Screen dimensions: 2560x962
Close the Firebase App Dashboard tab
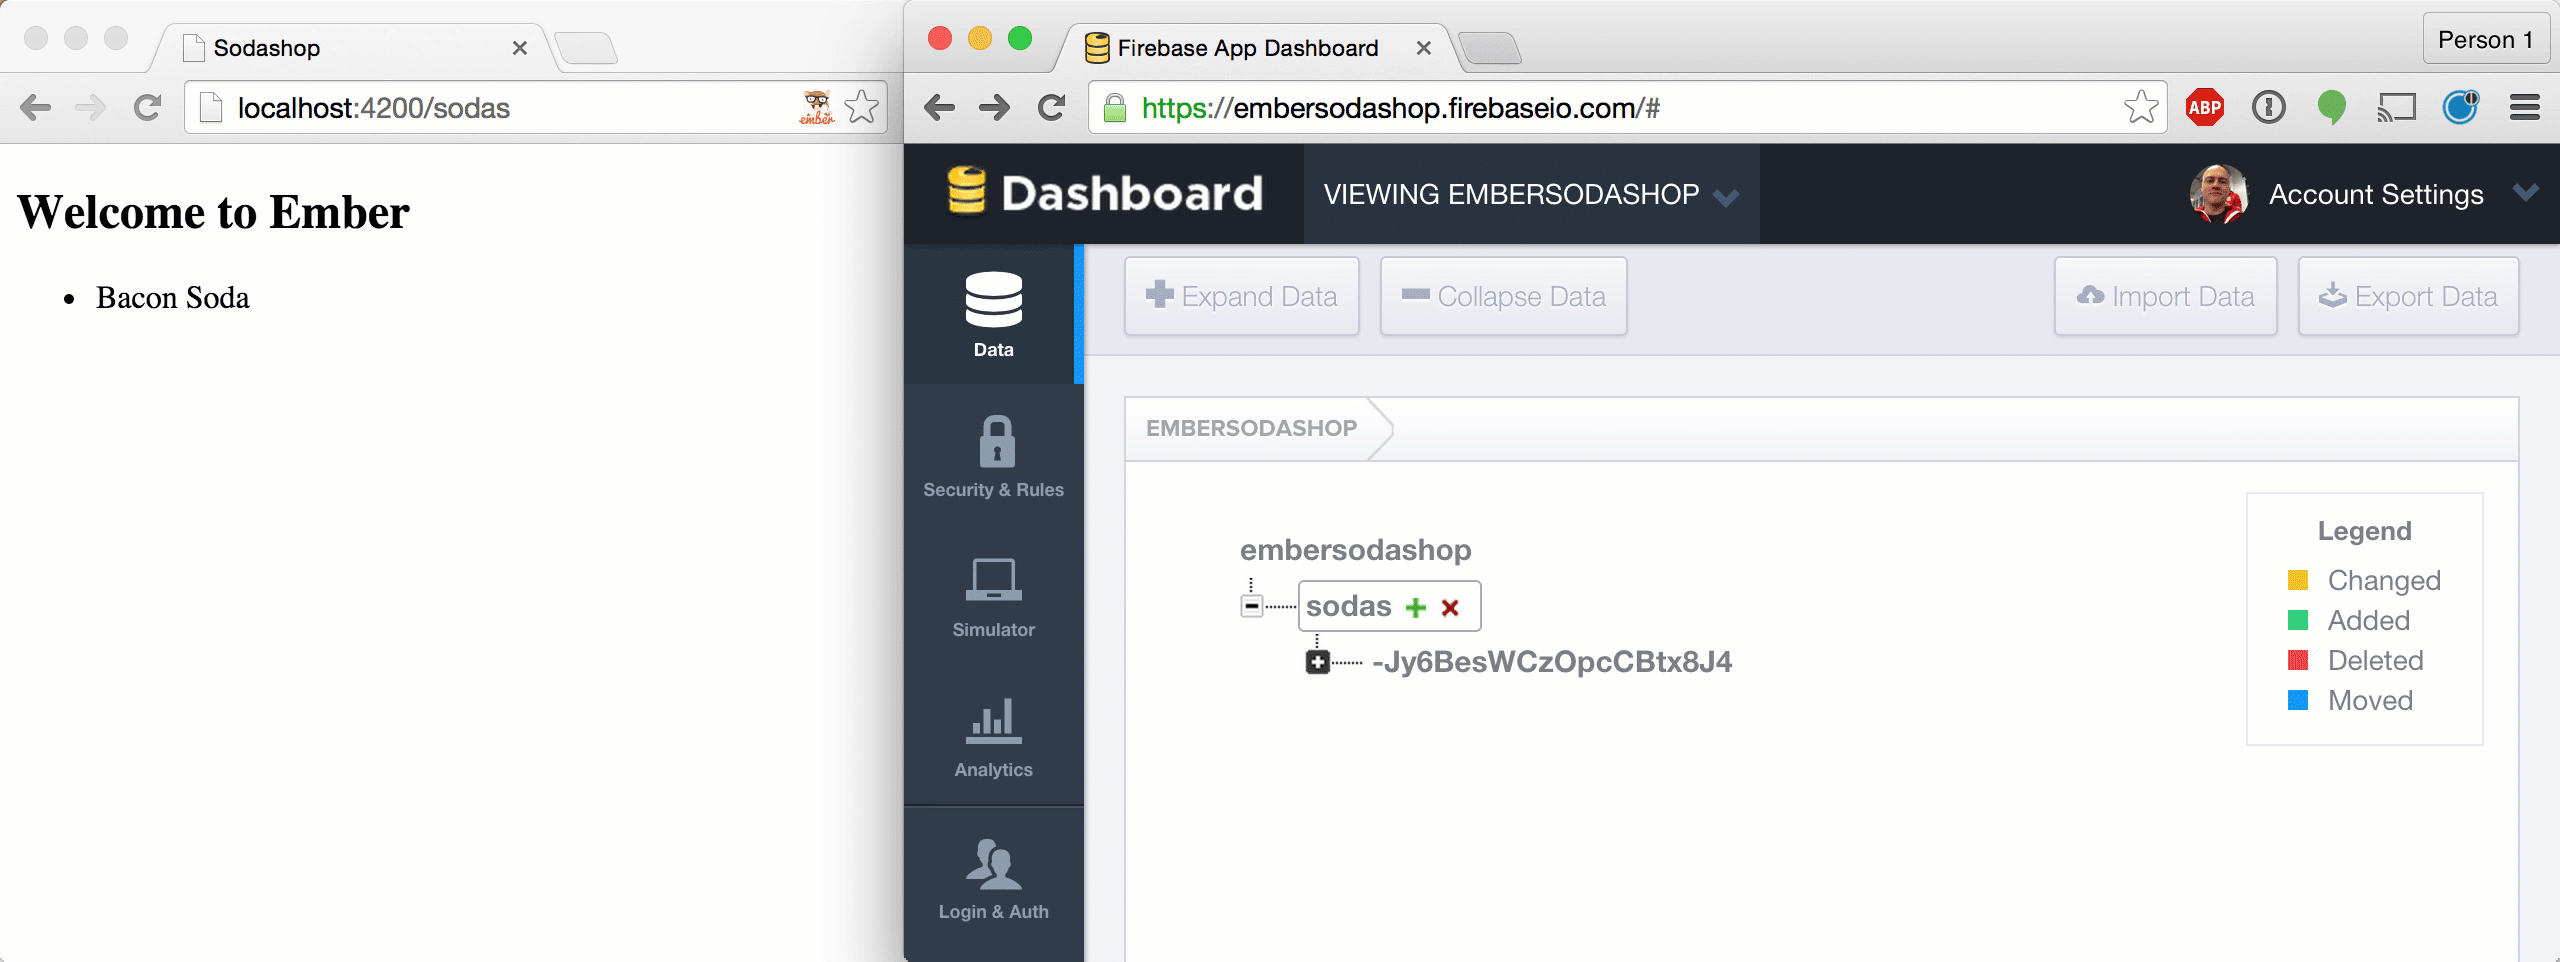click(1424, 48)
